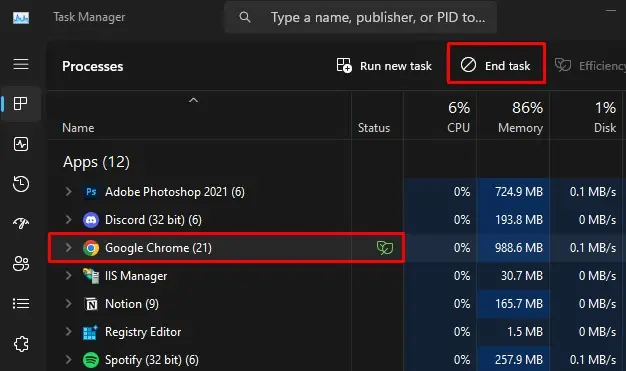Open the App history sidebar icon
This screenshot has width=626, height=371.
(21, 184)
